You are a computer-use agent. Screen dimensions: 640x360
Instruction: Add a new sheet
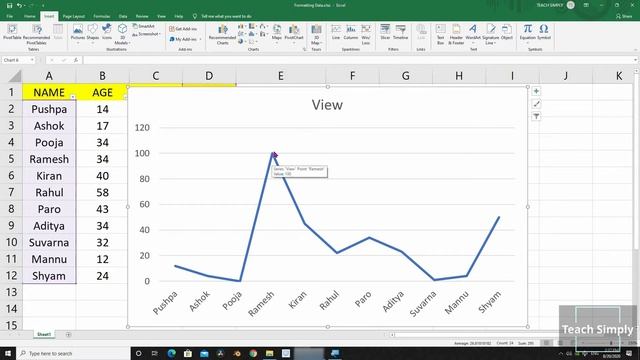point(68,334)
